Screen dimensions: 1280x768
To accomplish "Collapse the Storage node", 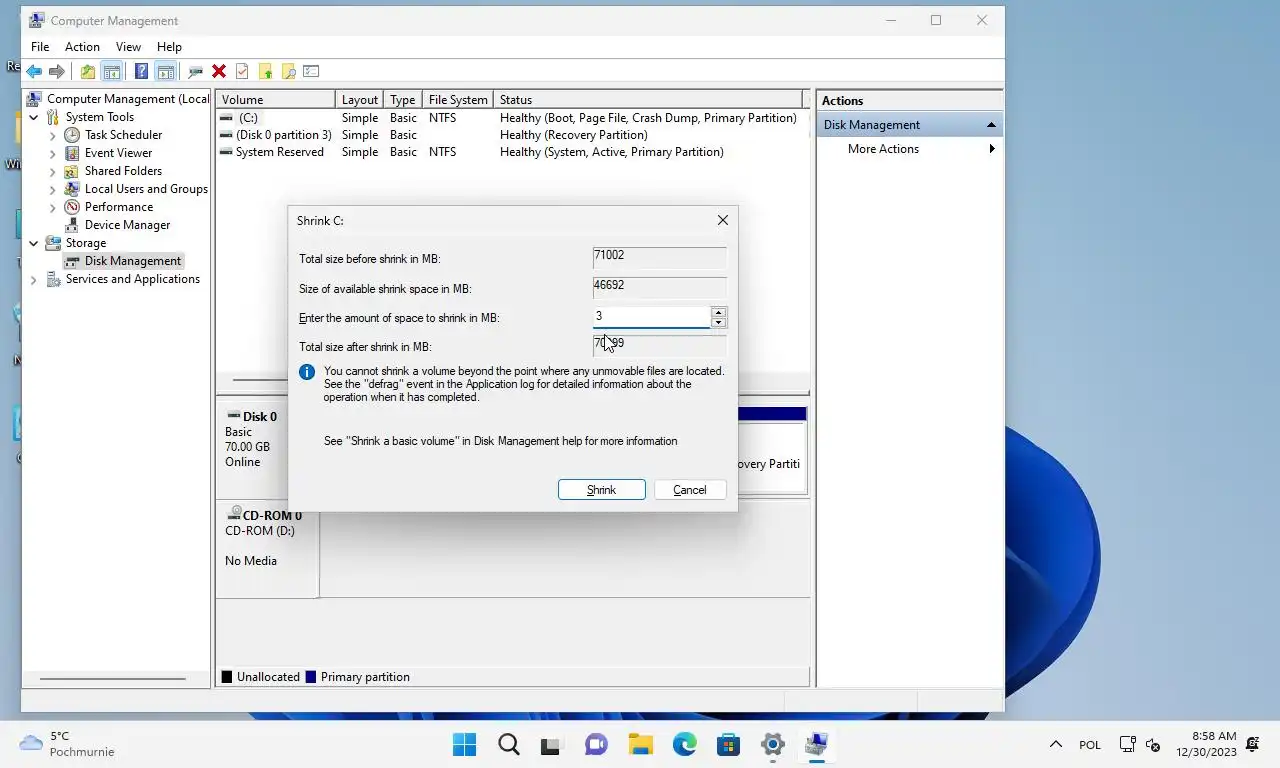I will pos(33,243).
